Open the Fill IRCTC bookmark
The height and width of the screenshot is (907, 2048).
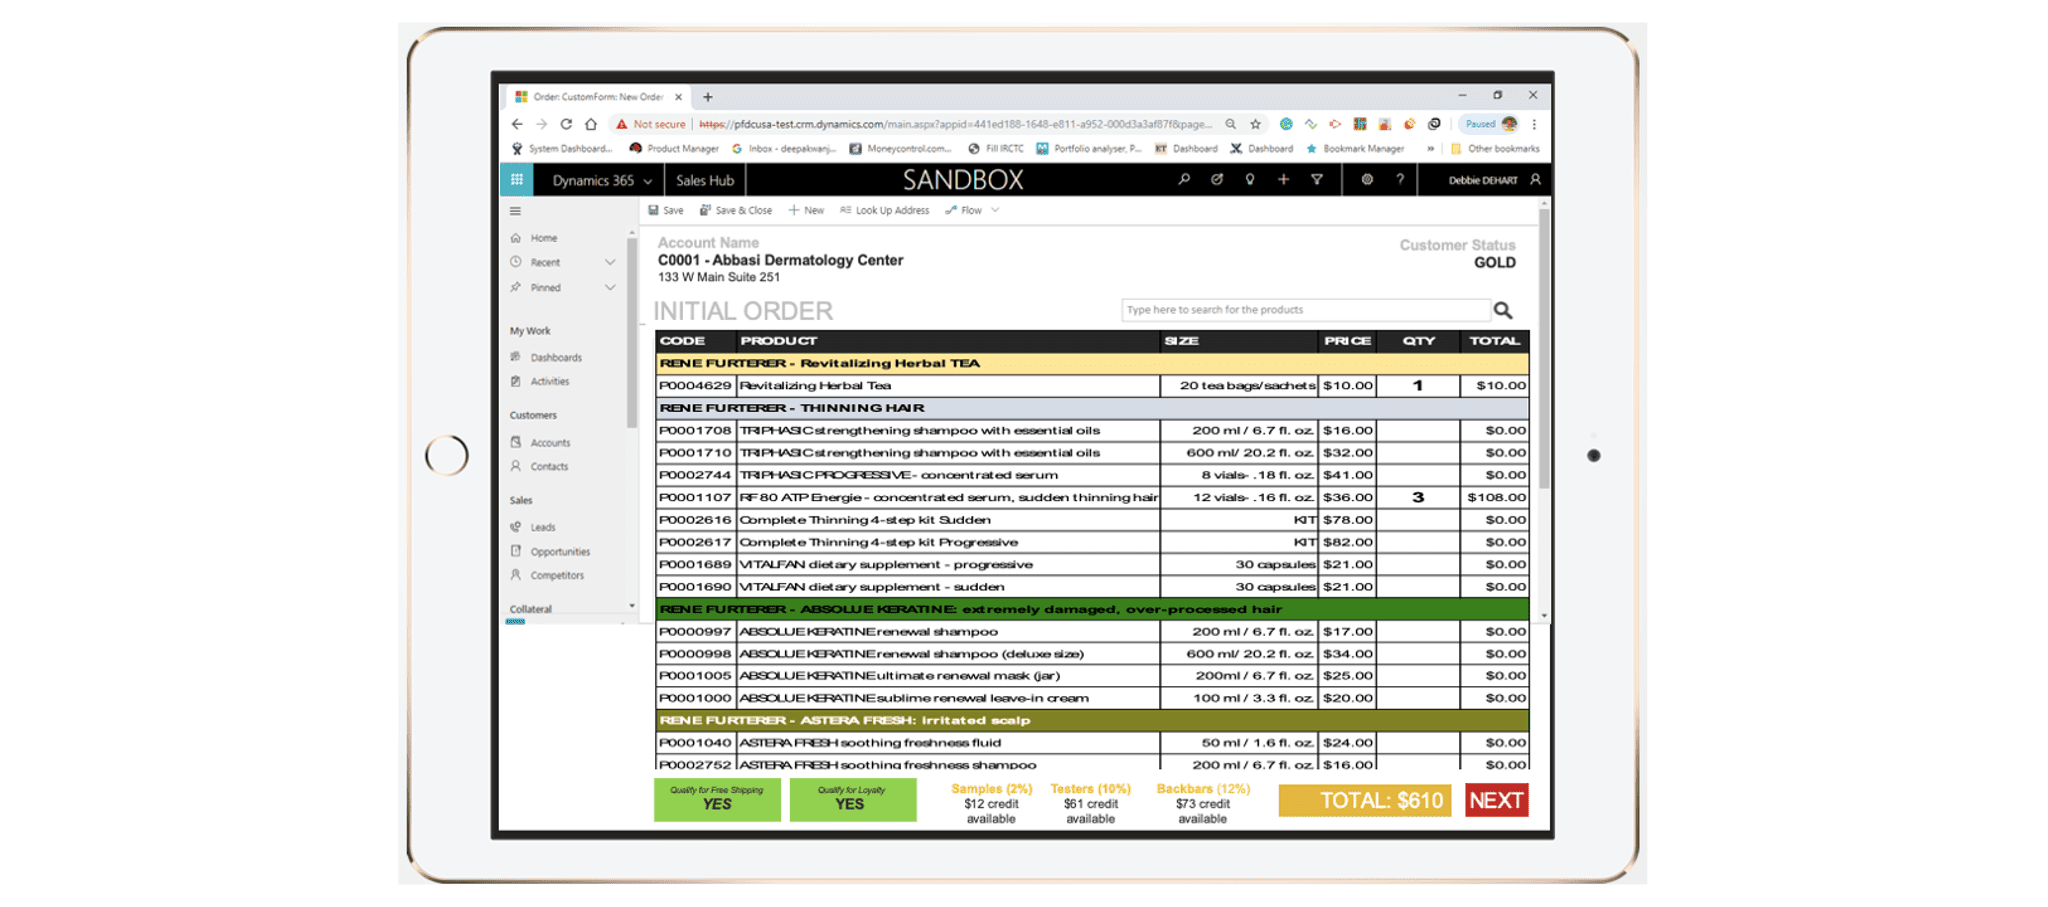point(995,149)
